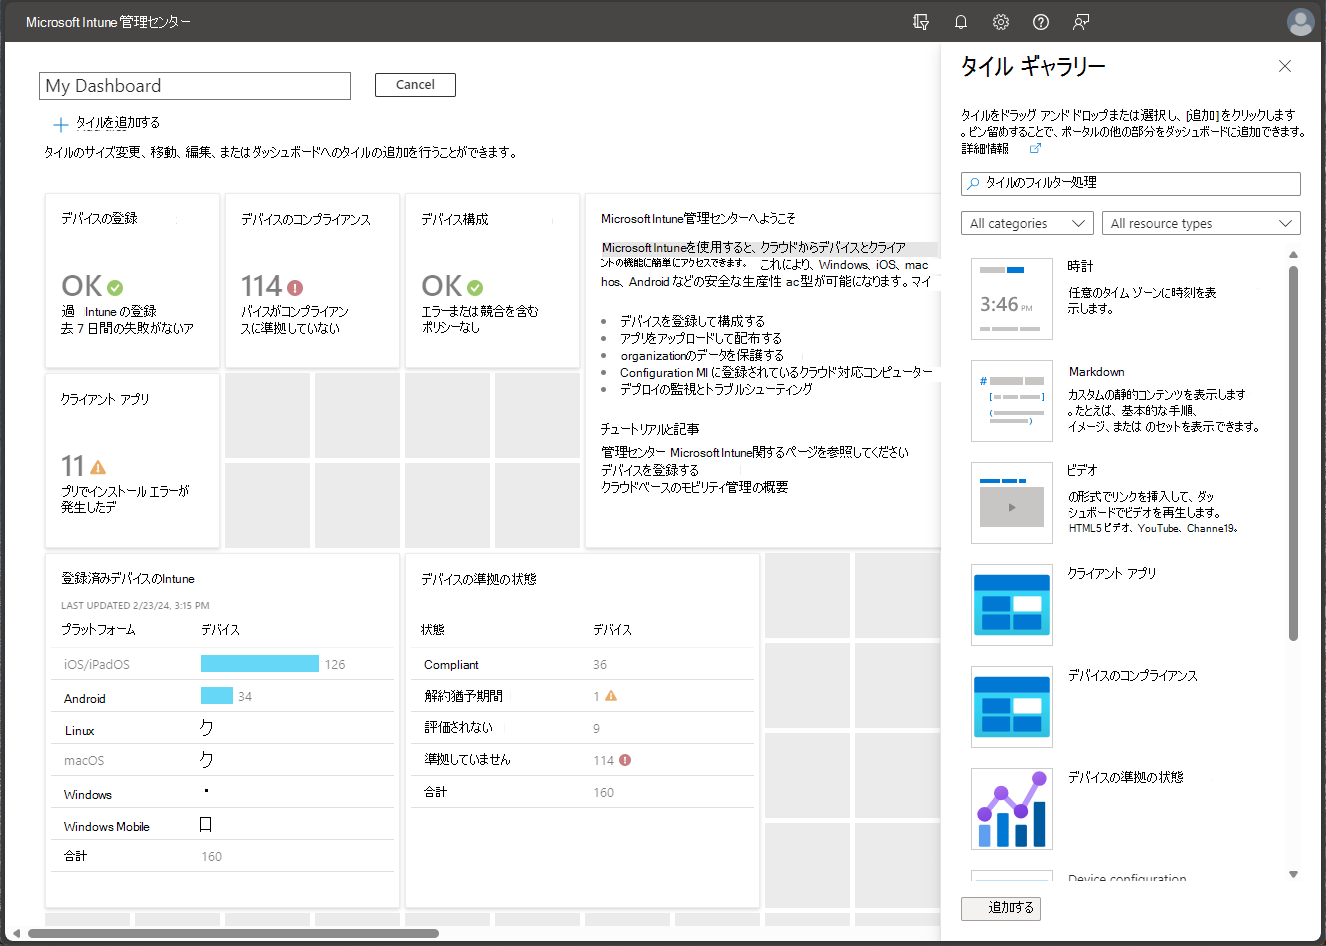Open the 詳細情報 external link icon
Viewport: 1326px width, 946px height.
[1035, 148]
